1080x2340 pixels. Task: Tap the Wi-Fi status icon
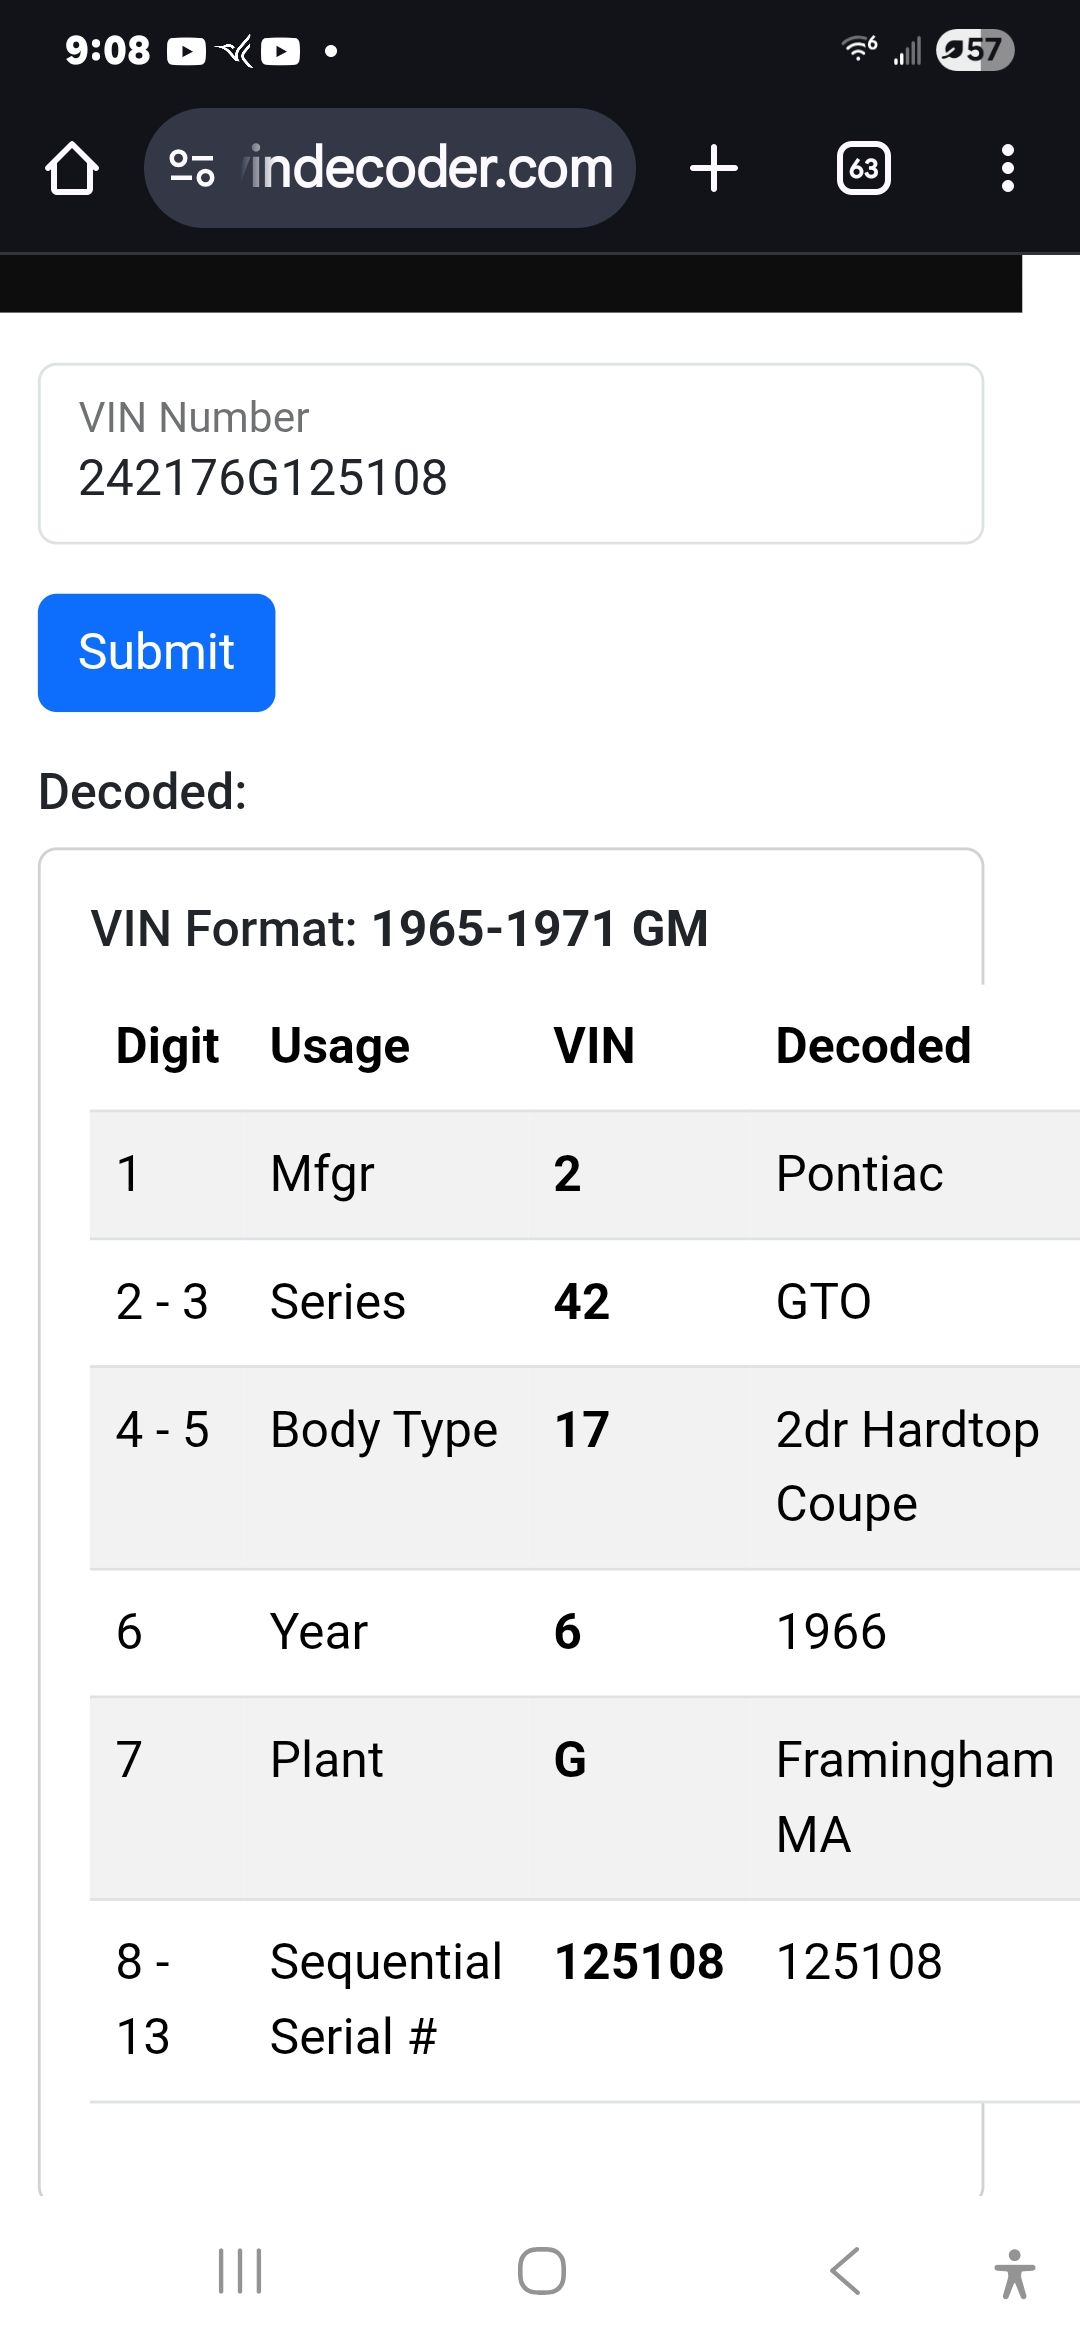[x=859, y=48]
